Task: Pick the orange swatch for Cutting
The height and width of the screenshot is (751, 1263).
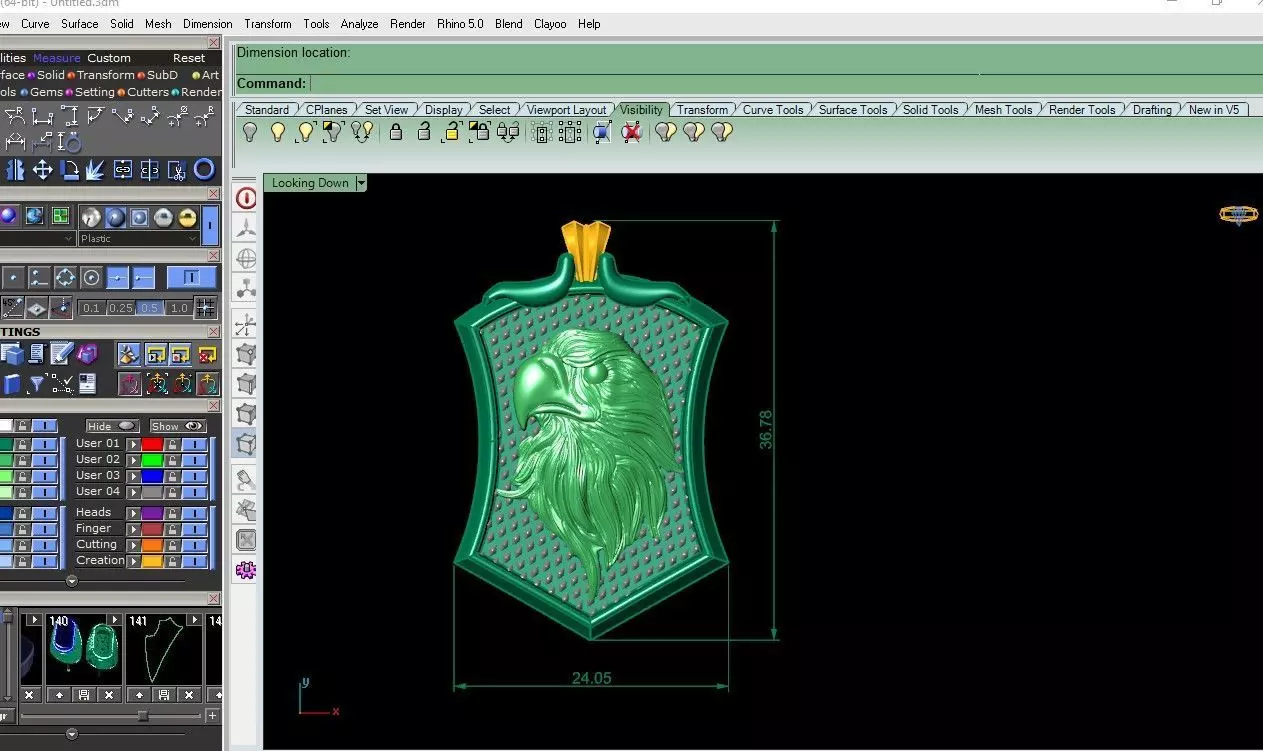Action: coord(152,545)
